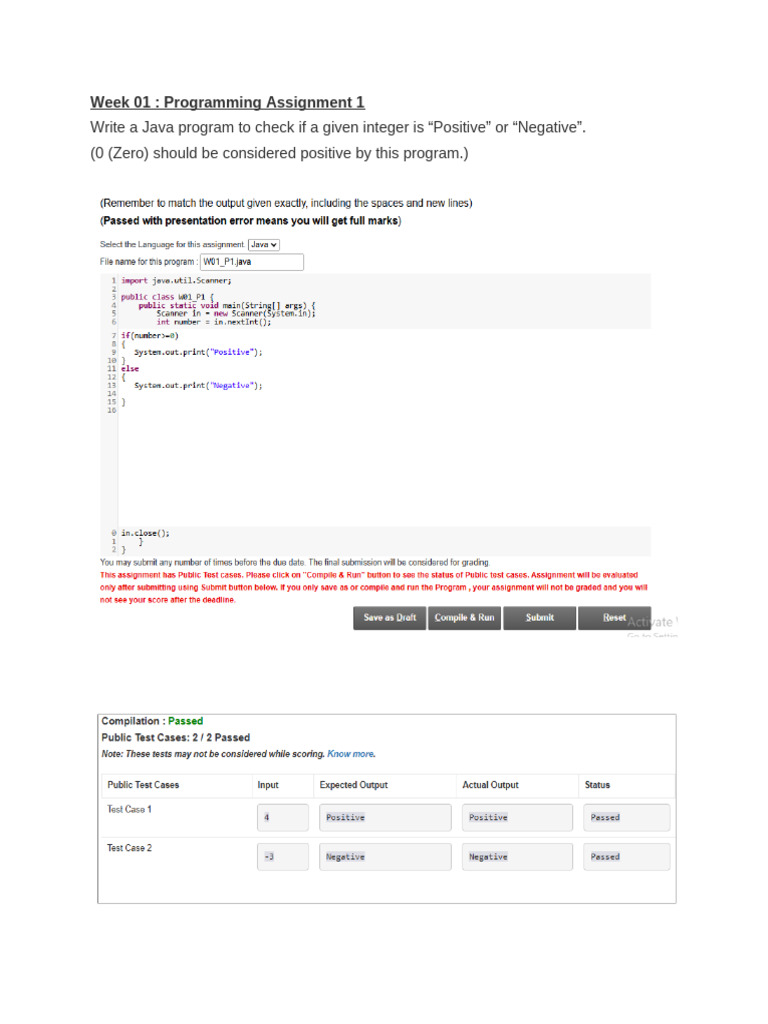Viewport: 768px width, 1024px height.
Task: Click the Expected Output column header
Action: pos(353,785)
